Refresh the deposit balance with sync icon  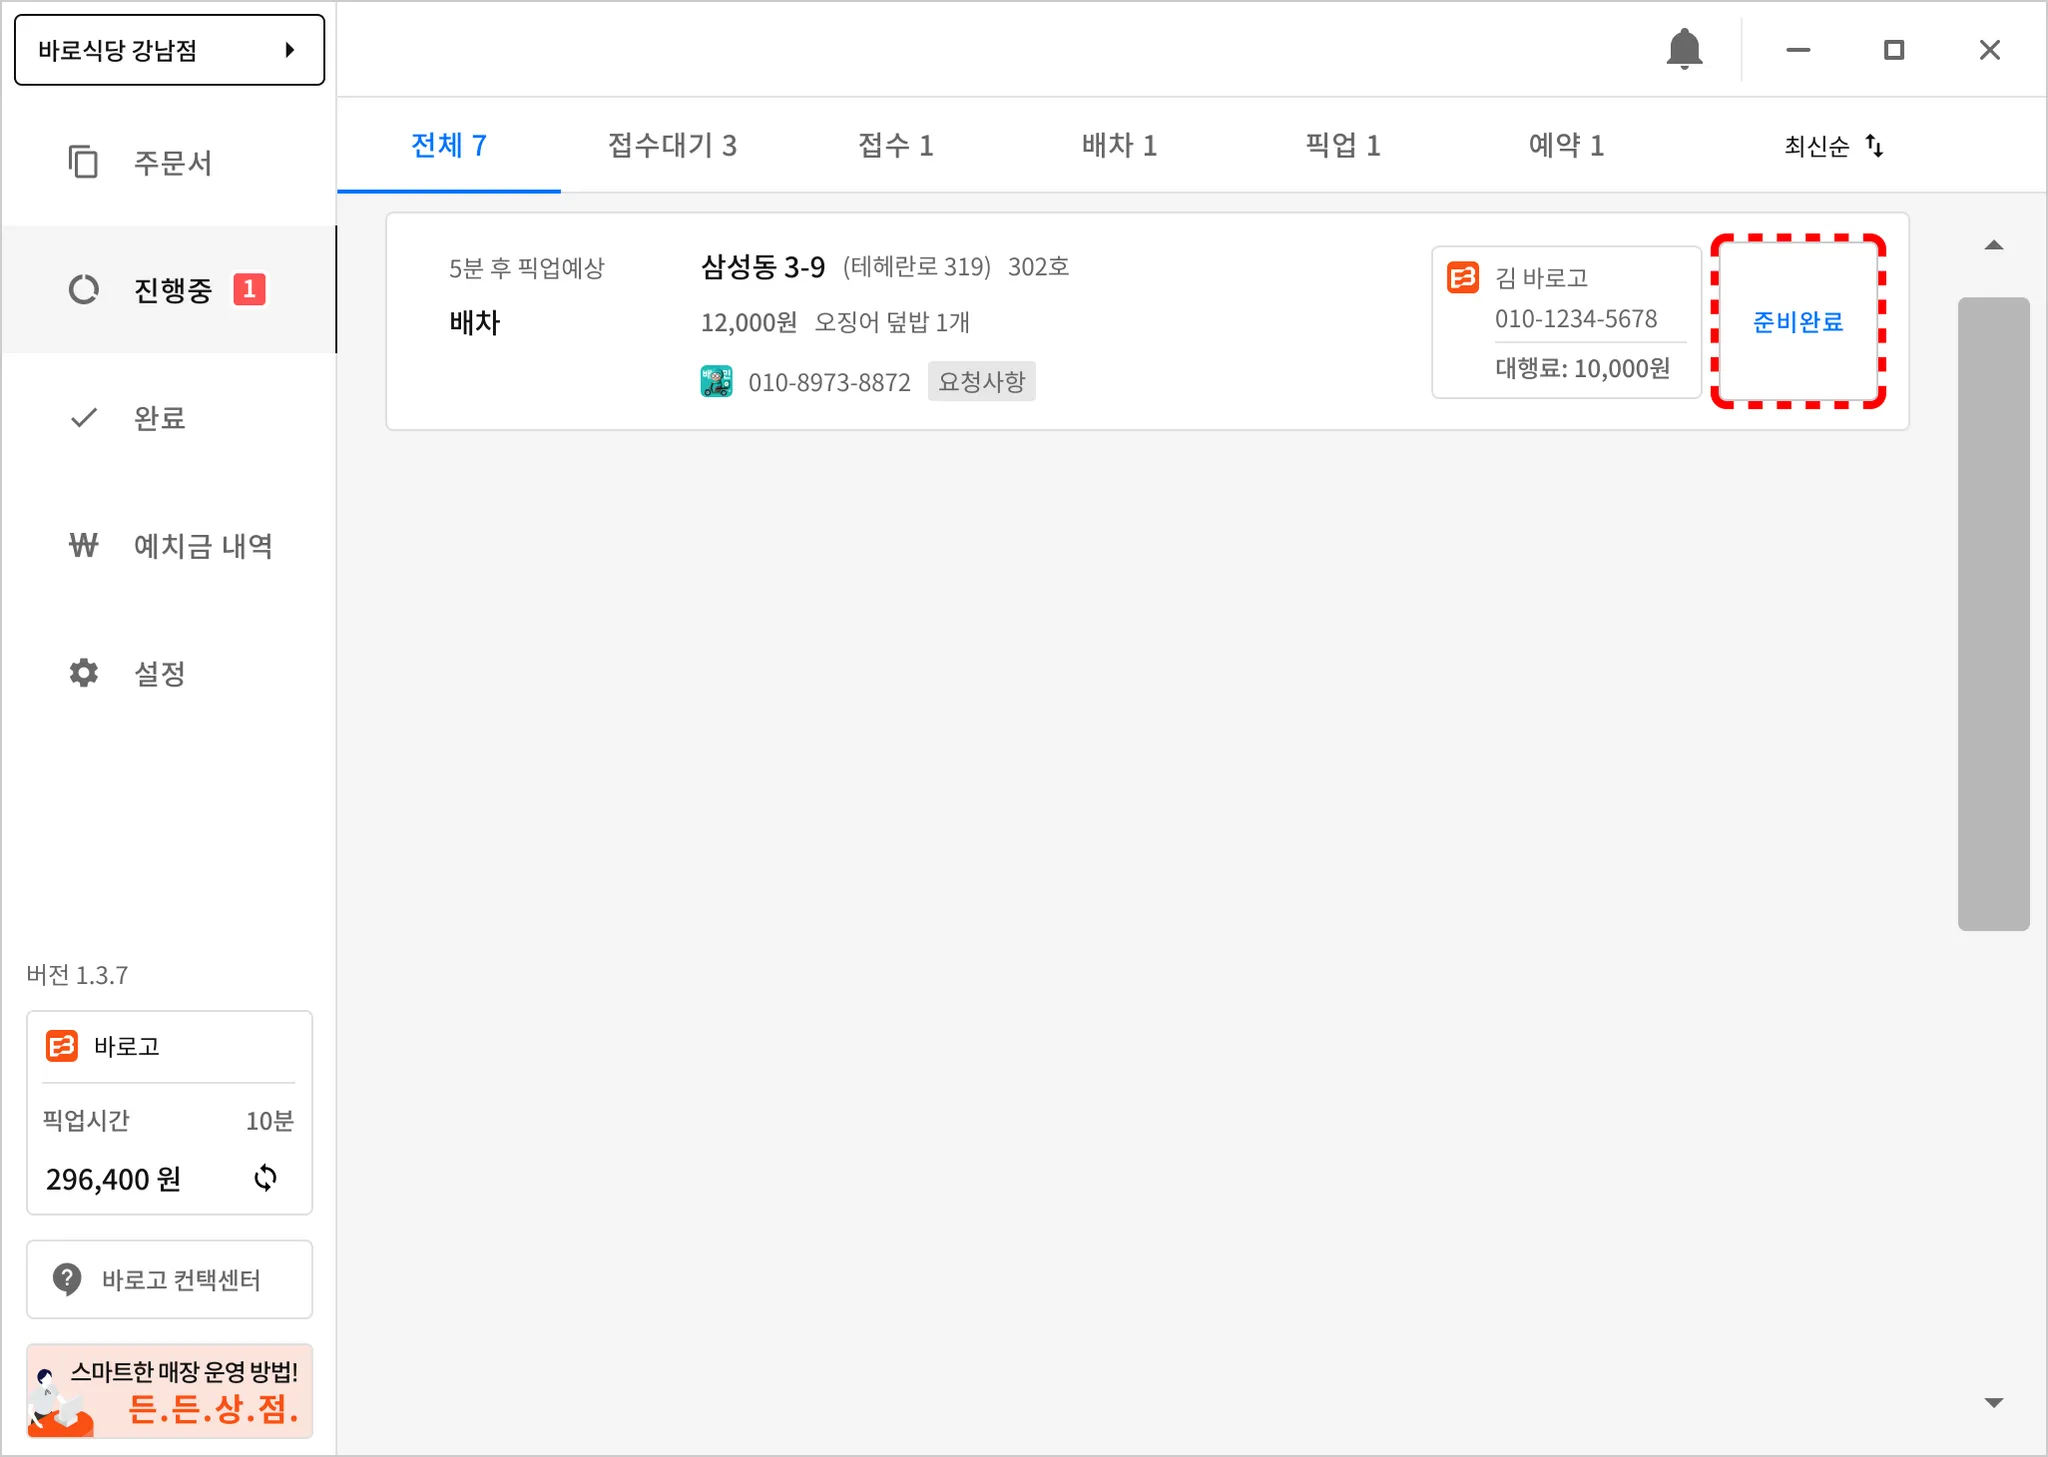265,1178
